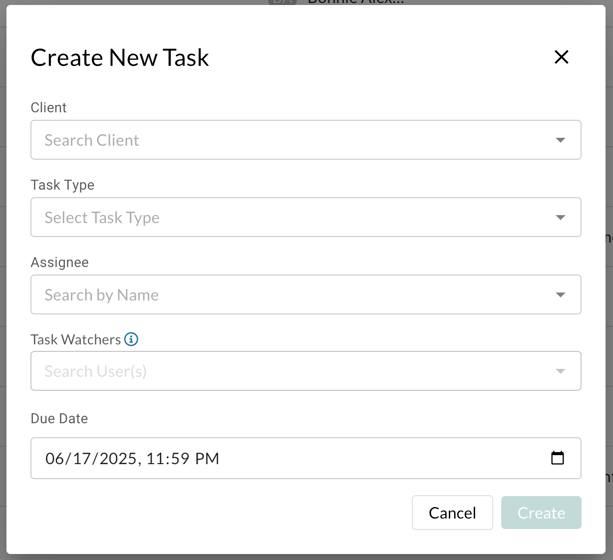Open the Due Date calendar picker icon

click(557, 458)
